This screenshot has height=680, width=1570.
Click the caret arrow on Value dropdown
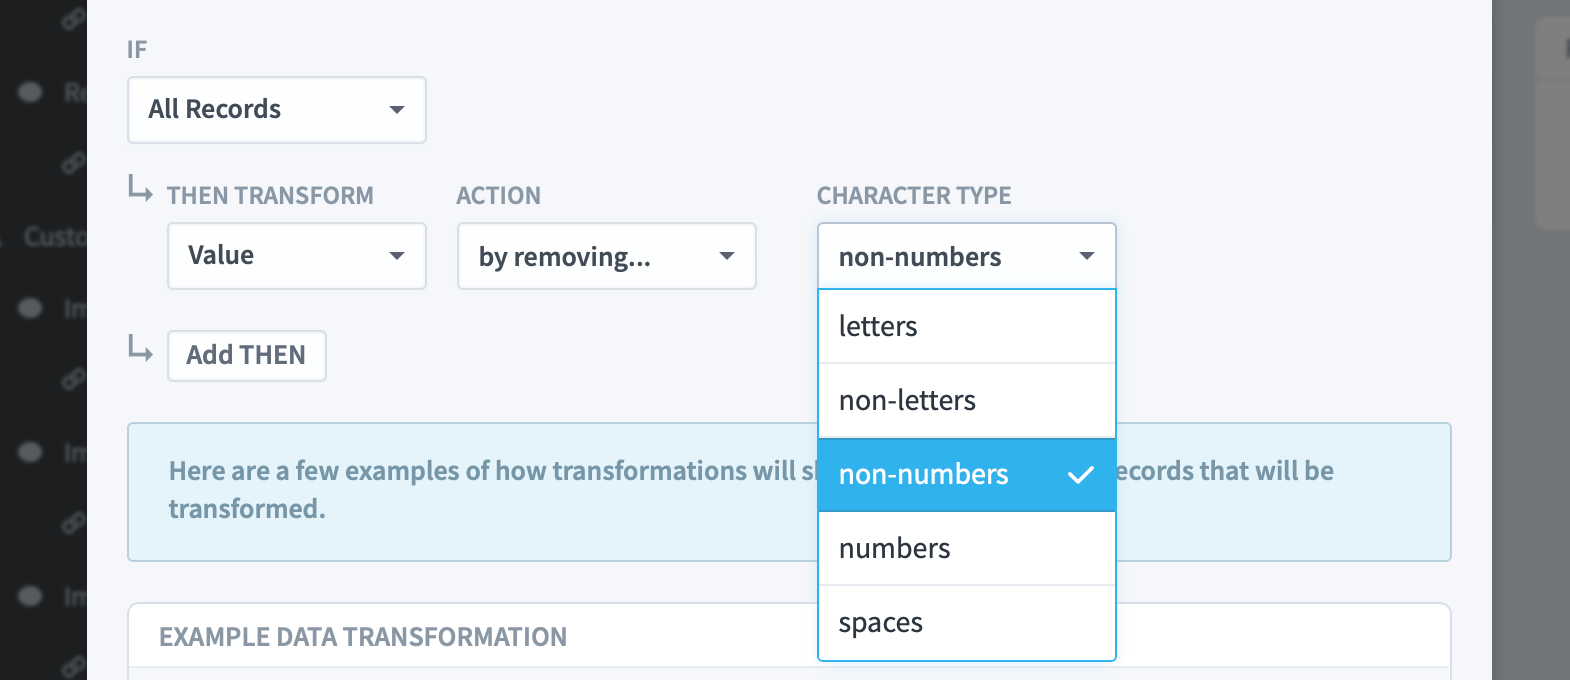397,256
